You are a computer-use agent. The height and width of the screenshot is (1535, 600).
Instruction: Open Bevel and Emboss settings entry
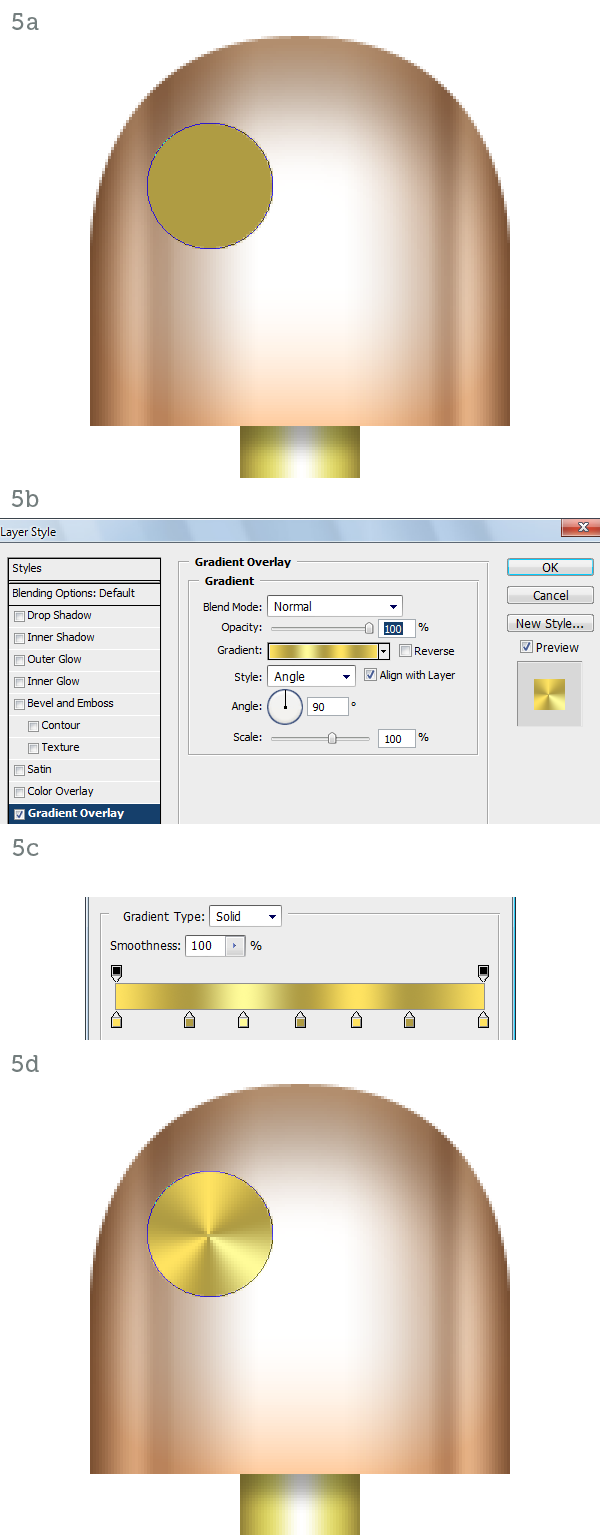(84, 704)
